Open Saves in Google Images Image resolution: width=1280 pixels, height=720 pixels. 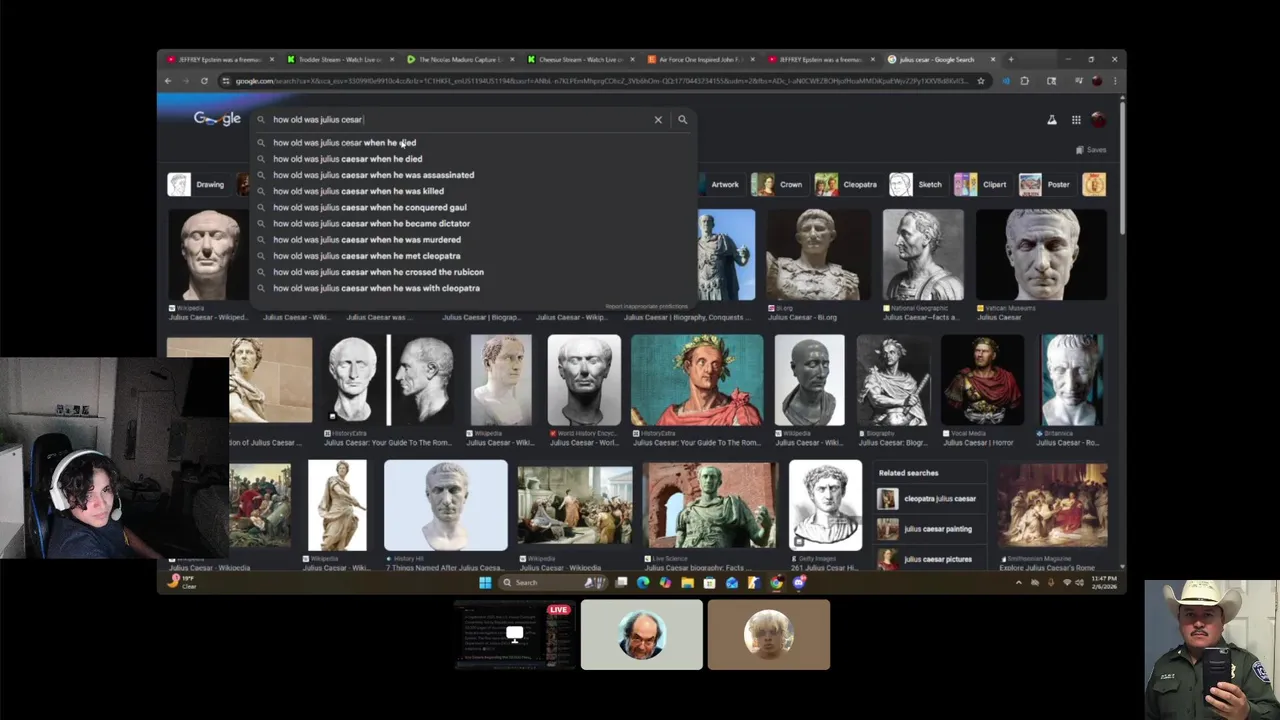[1091, 150]
